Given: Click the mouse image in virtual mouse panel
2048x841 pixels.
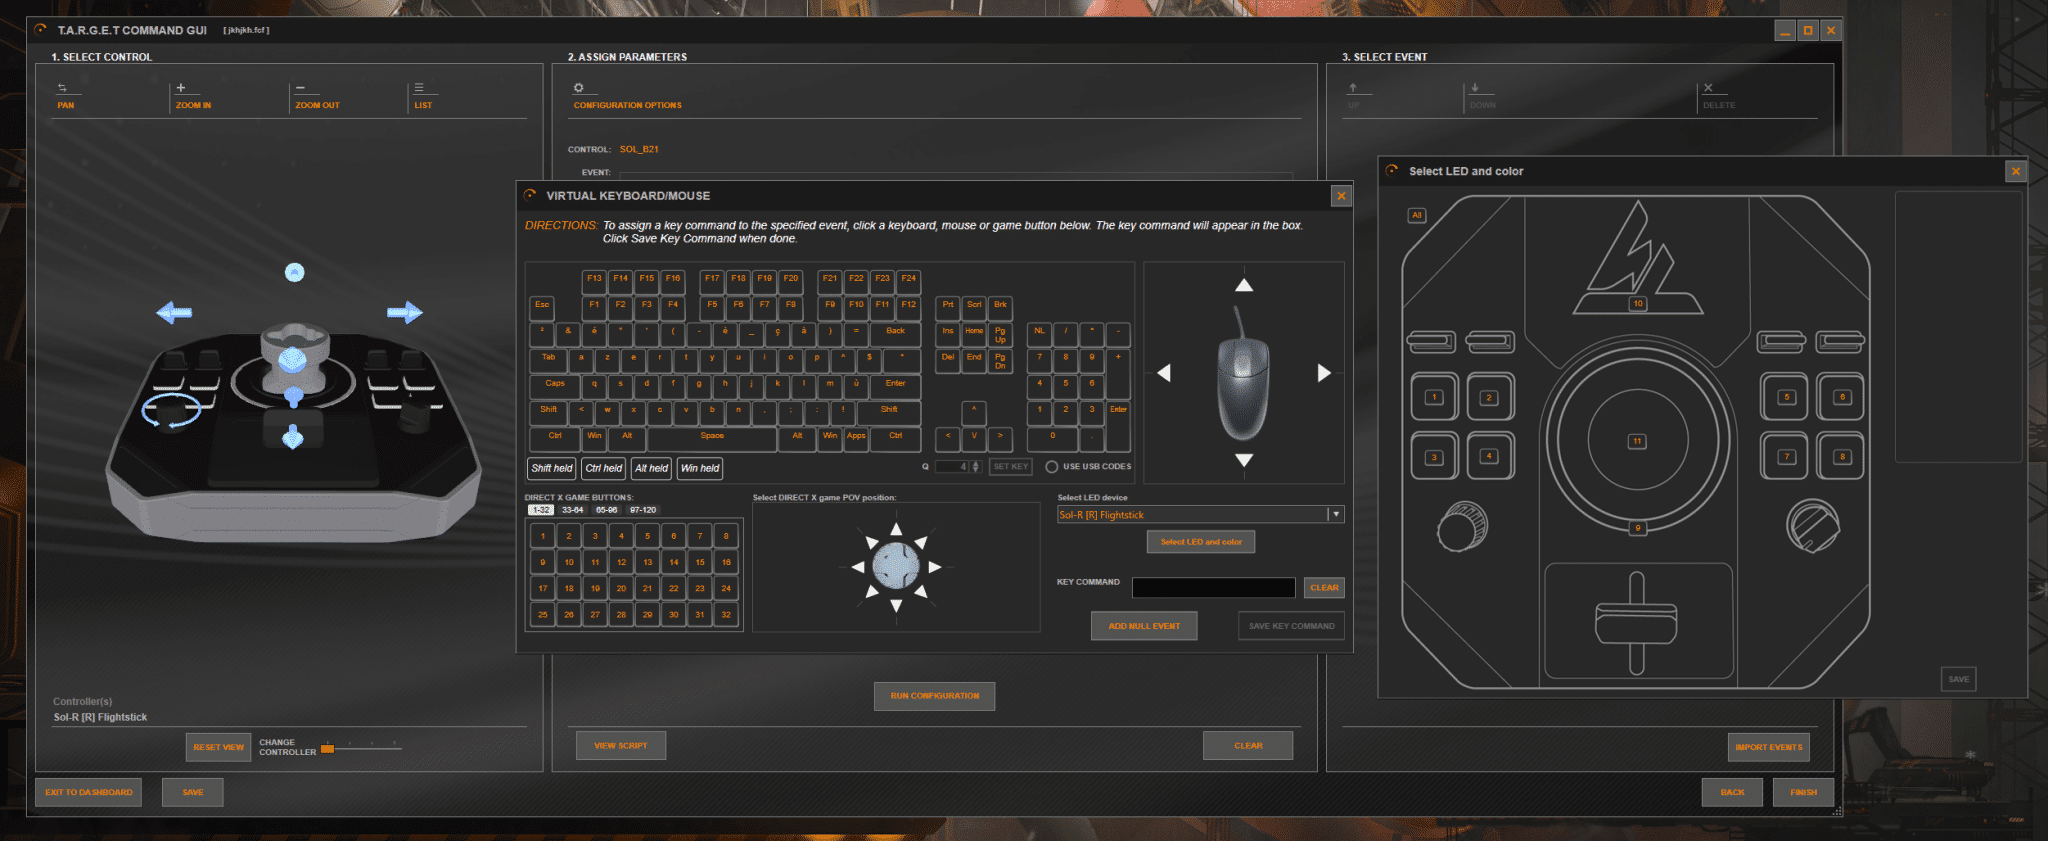Looking at the screenshot, I should (x=1243, y=384).
